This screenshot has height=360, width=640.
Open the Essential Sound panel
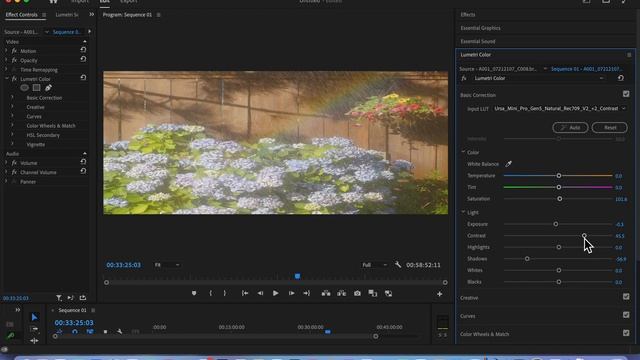478,41
